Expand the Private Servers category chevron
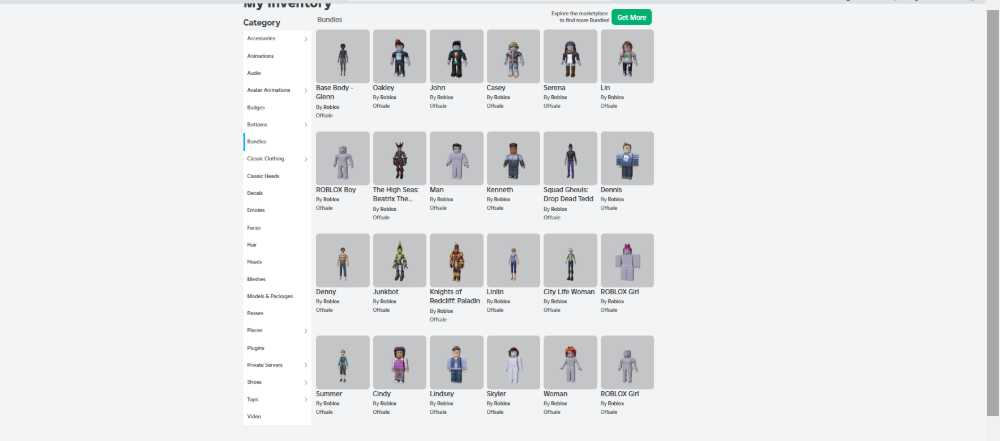 pyautogui.click(x=305, y=365)
